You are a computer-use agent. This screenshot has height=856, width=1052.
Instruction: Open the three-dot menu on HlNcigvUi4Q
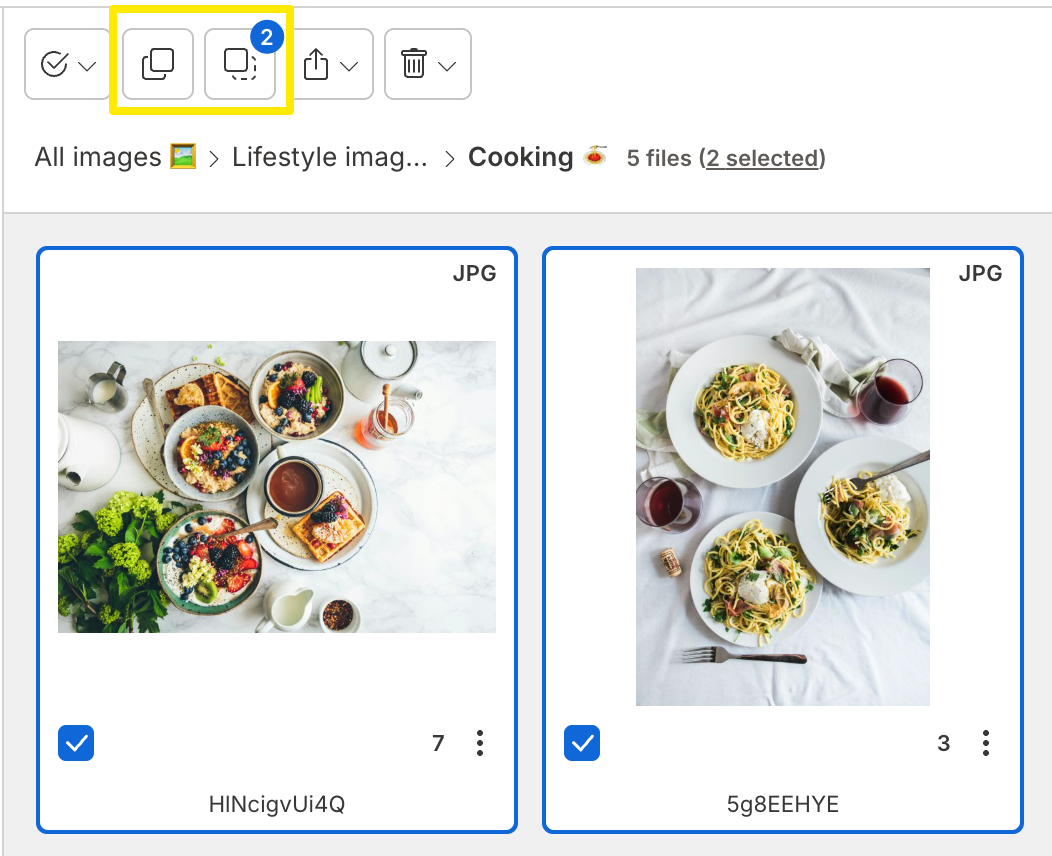[480, 743]
